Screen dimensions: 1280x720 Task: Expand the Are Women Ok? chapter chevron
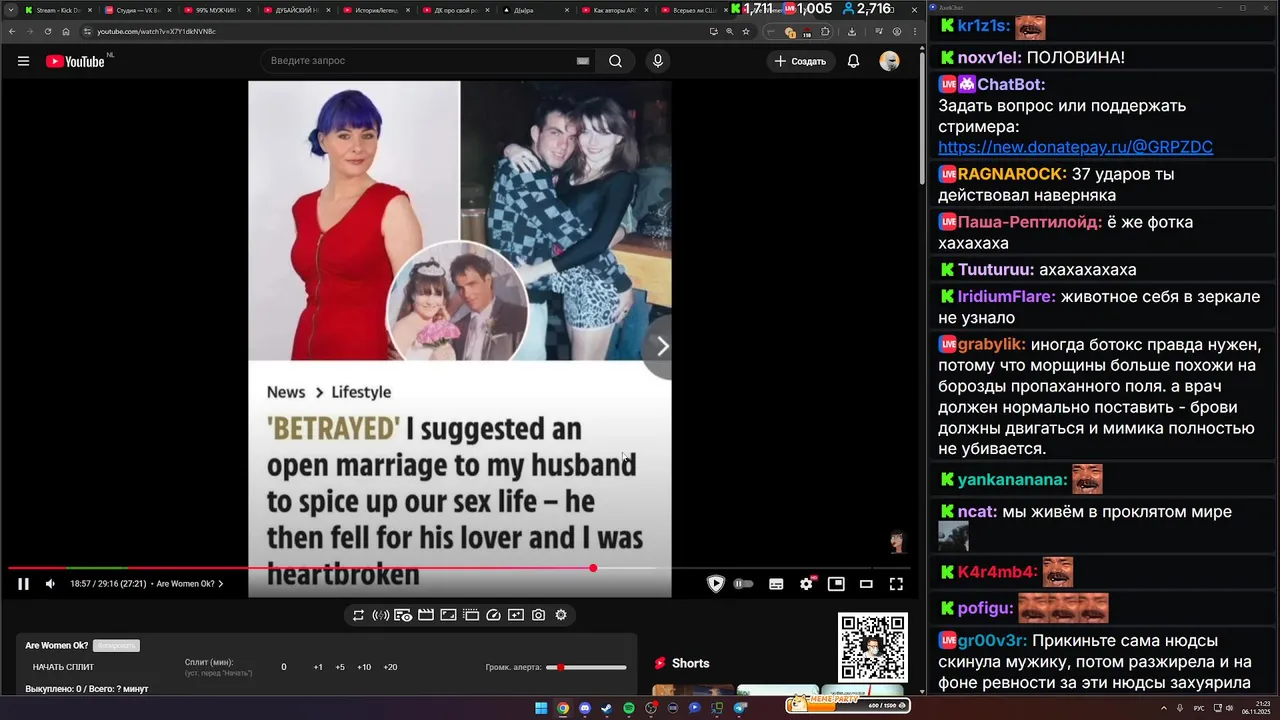click(x=221, y=584)
